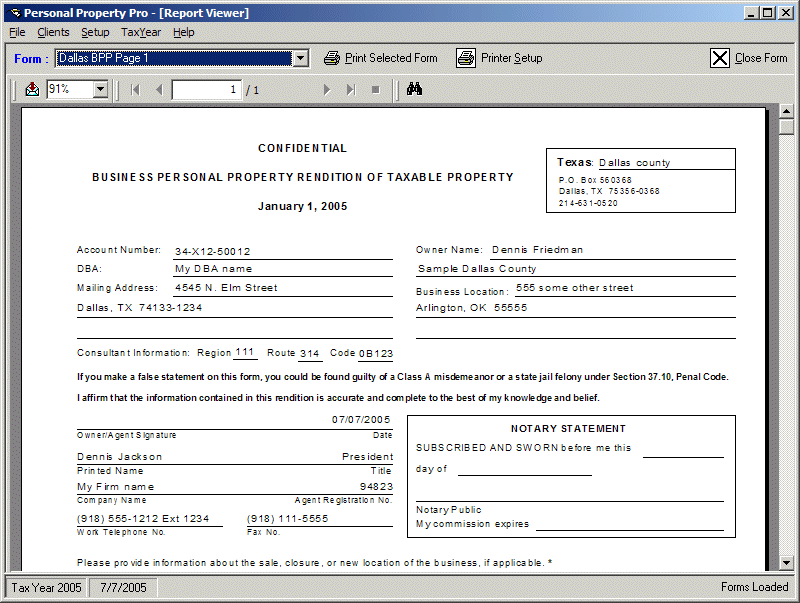Click DBA value My DBA name
Viewport: 800px width, 603px height.
[214, 269]
